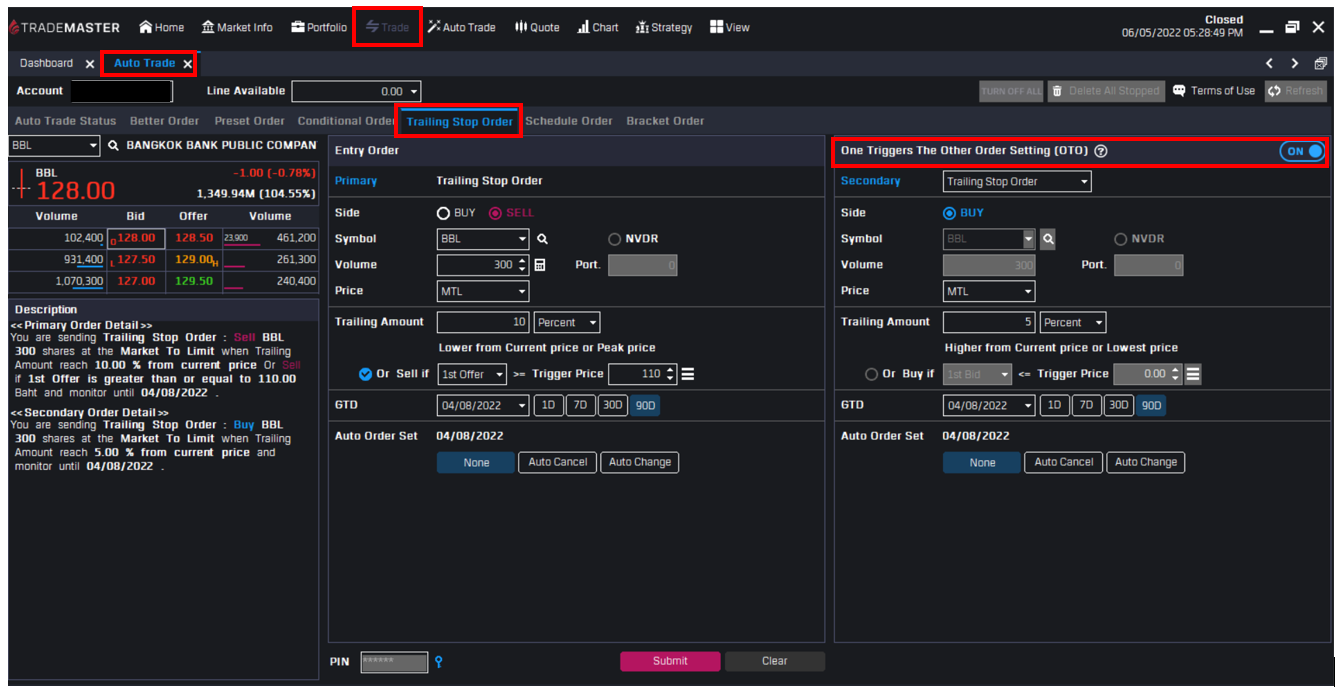Click the search icon next to secondary Symbol

click(1048, 239)
